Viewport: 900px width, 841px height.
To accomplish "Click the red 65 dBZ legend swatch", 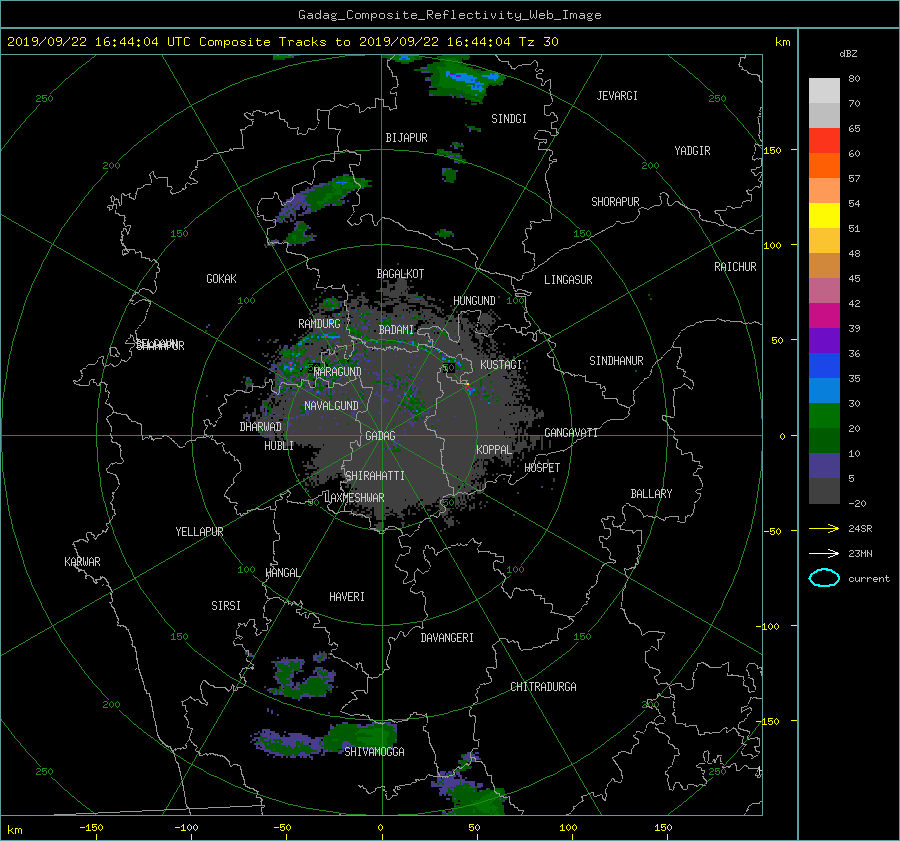I will click(824, 141).
